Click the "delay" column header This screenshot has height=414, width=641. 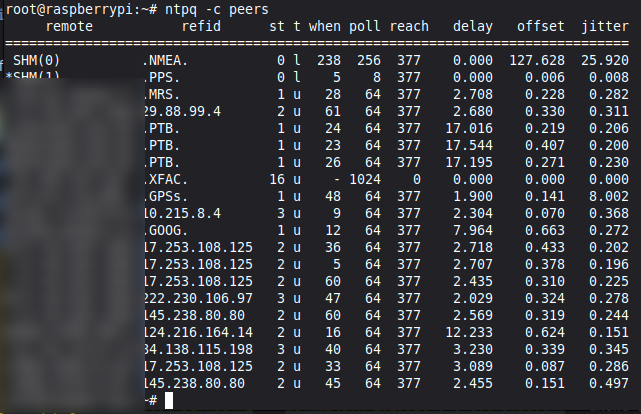tap(472, 24)
